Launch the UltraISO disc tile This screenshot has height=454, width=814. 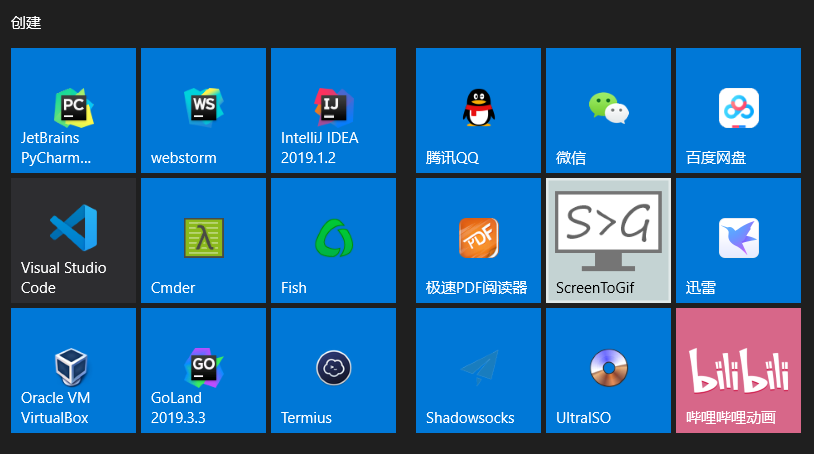608,370
